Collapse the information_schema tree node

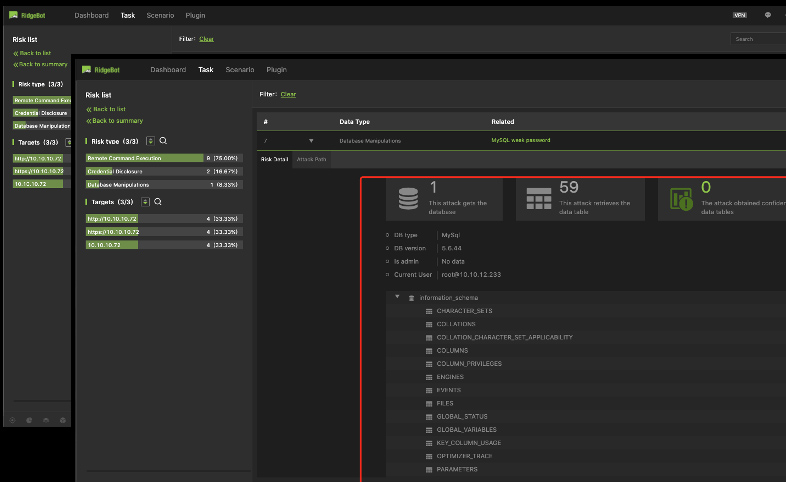click(397, 297)
